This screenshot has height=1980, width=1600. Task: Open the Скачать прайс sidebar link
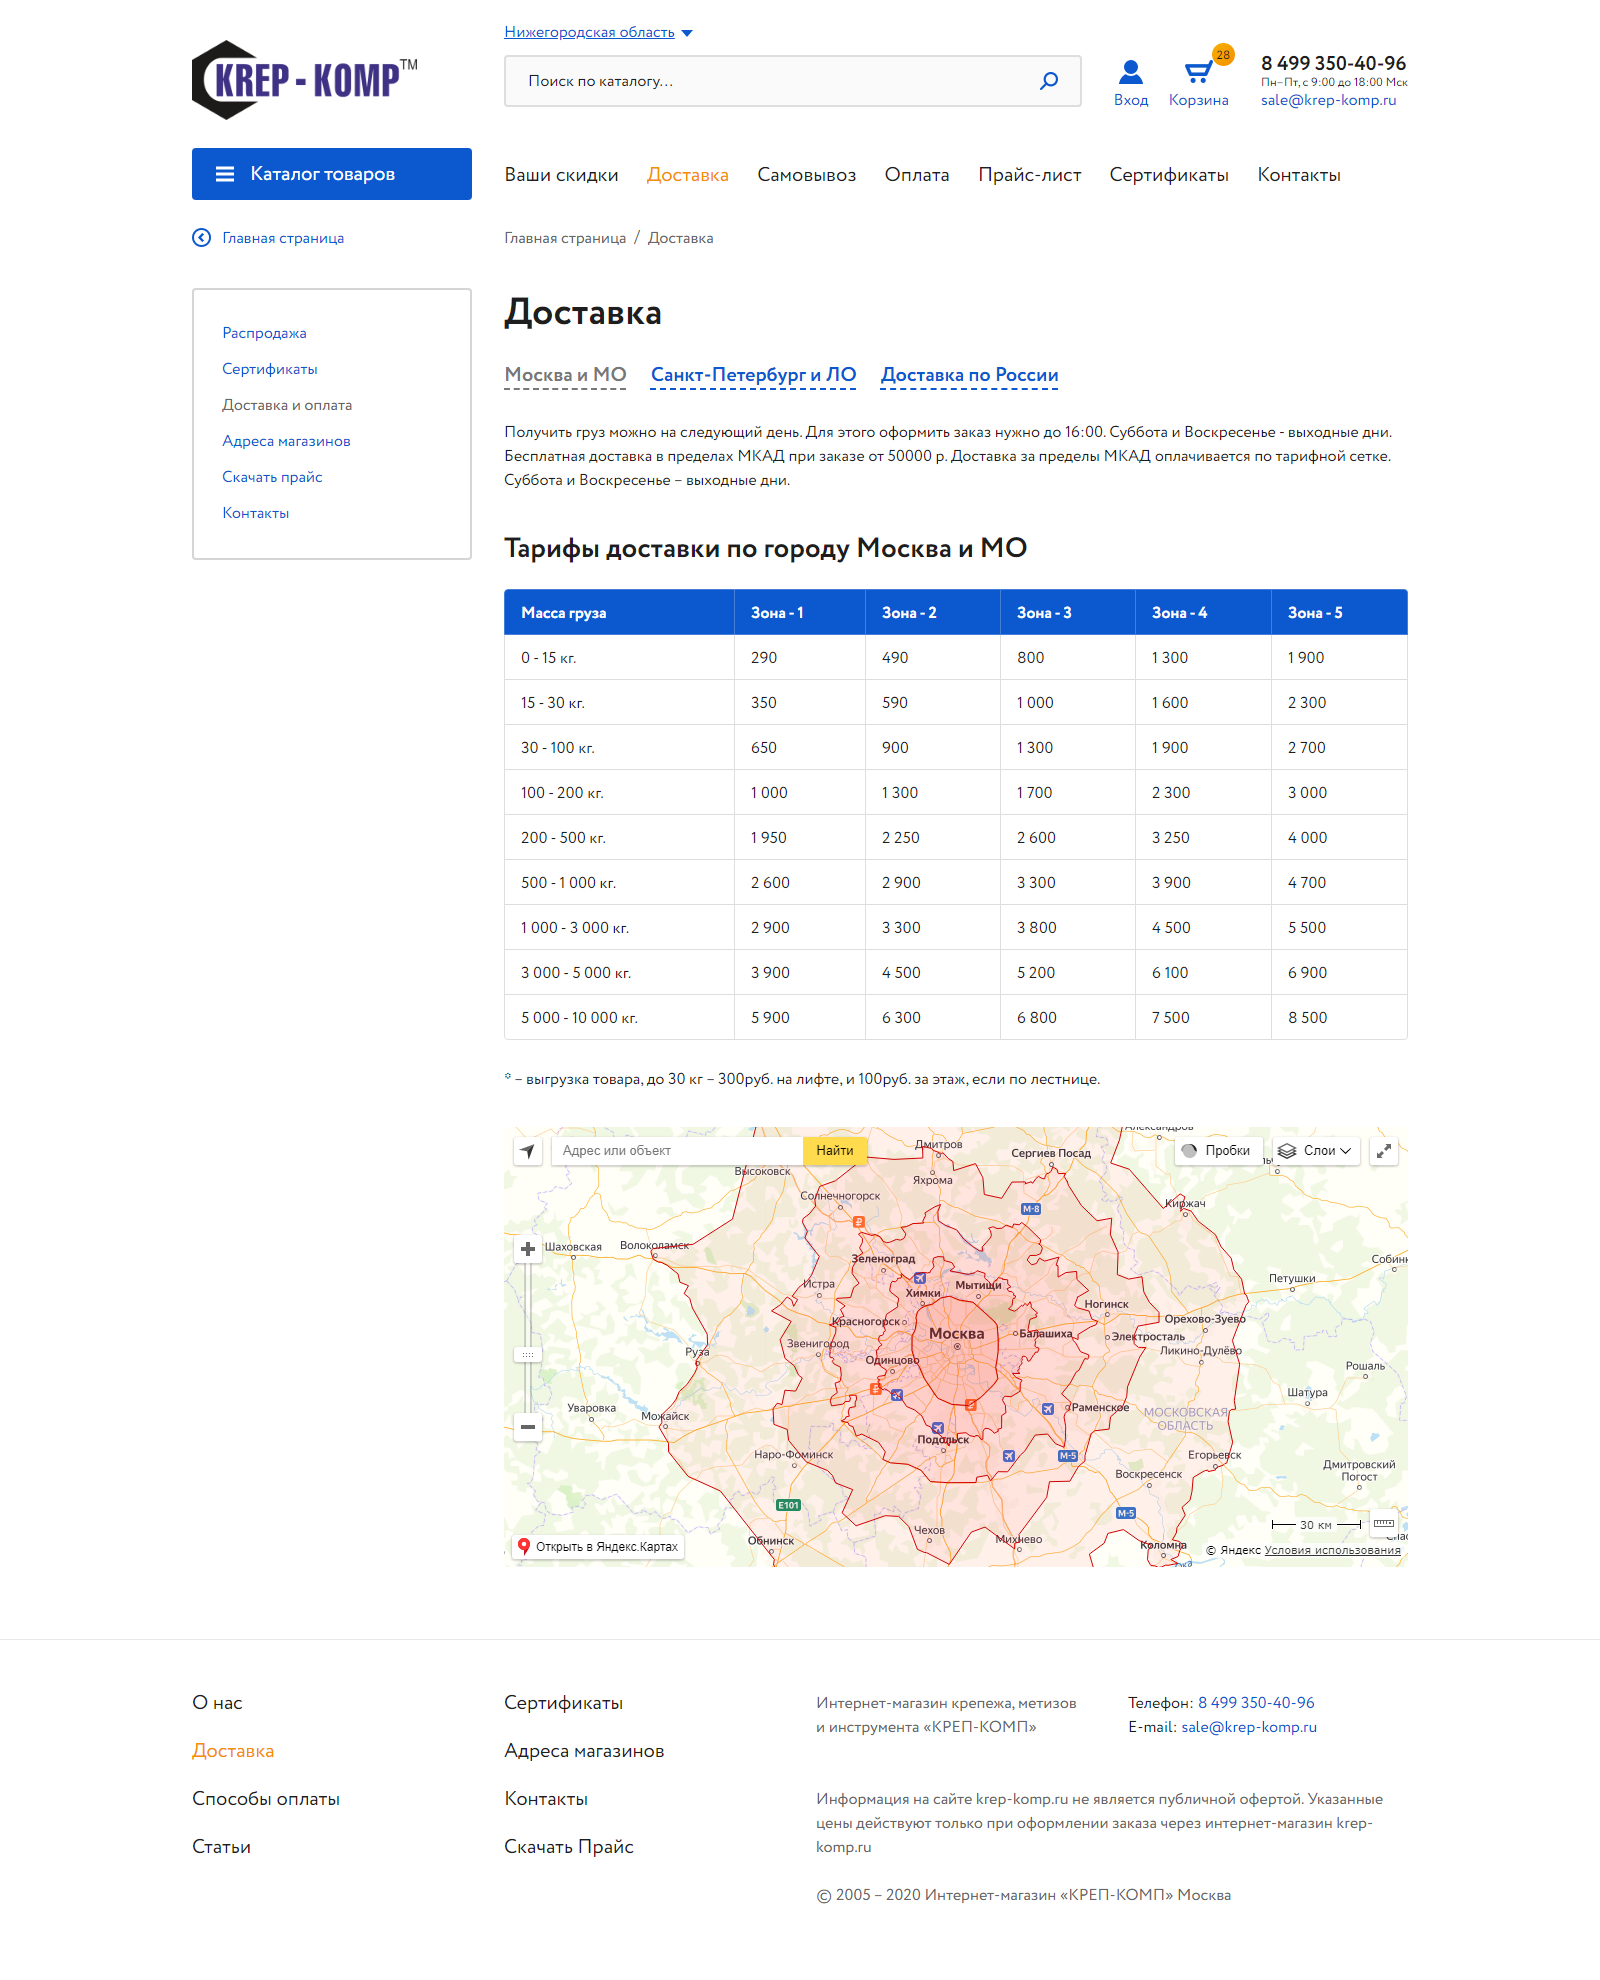tap(272, 477)
